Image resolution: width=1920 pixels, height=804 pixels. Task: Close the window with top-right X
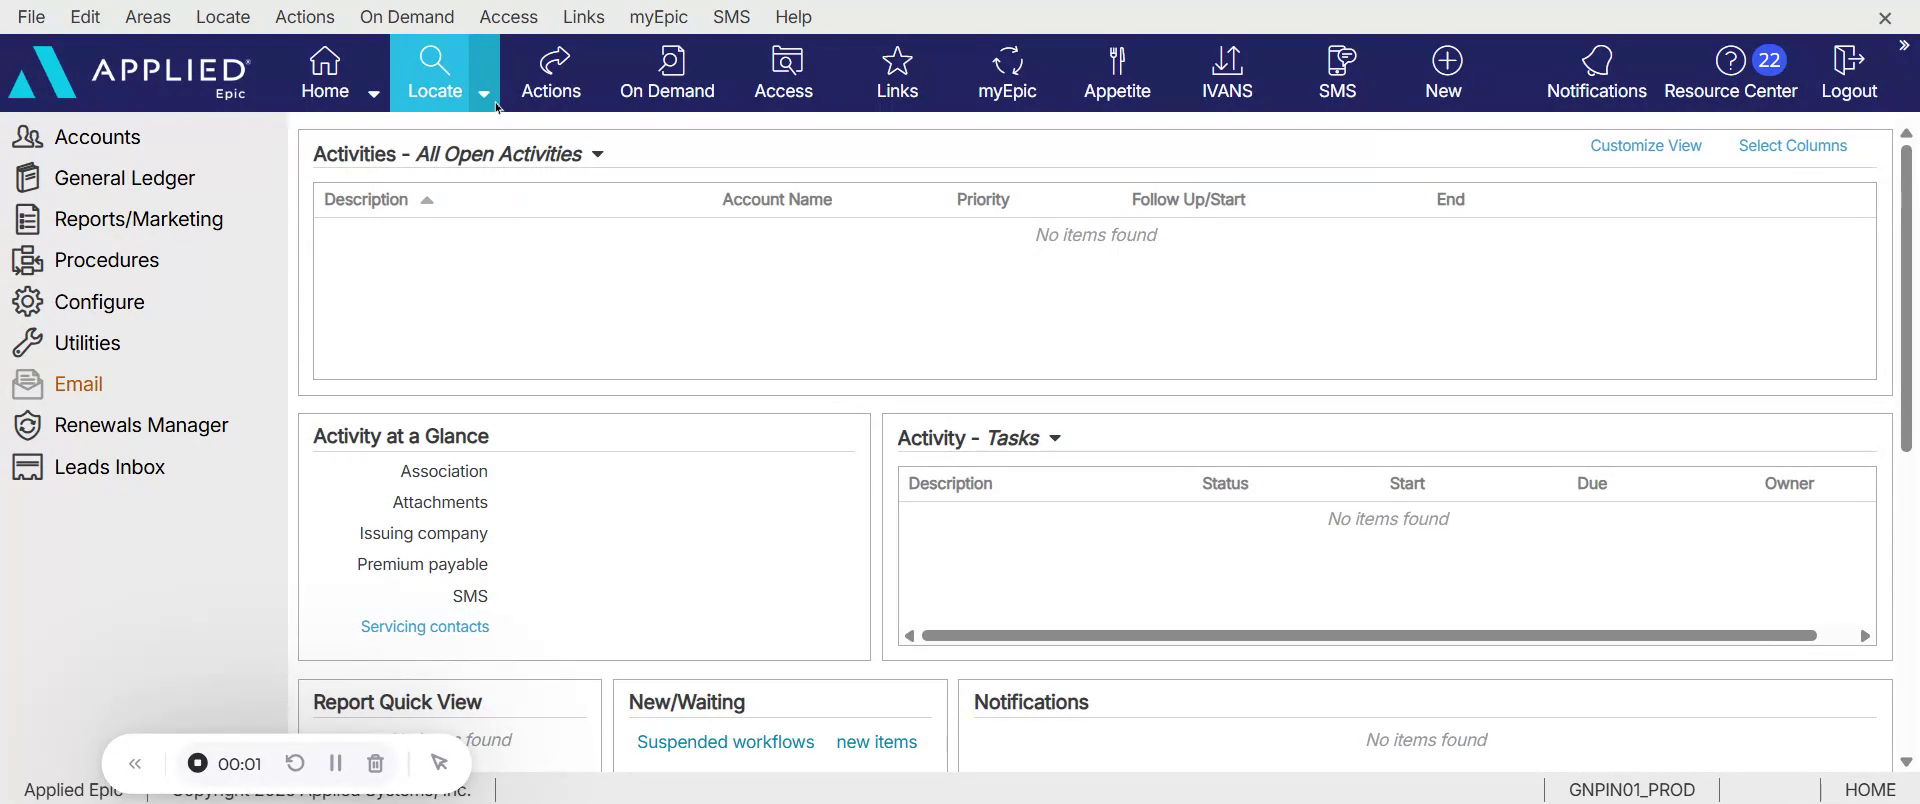[1885, 18]
